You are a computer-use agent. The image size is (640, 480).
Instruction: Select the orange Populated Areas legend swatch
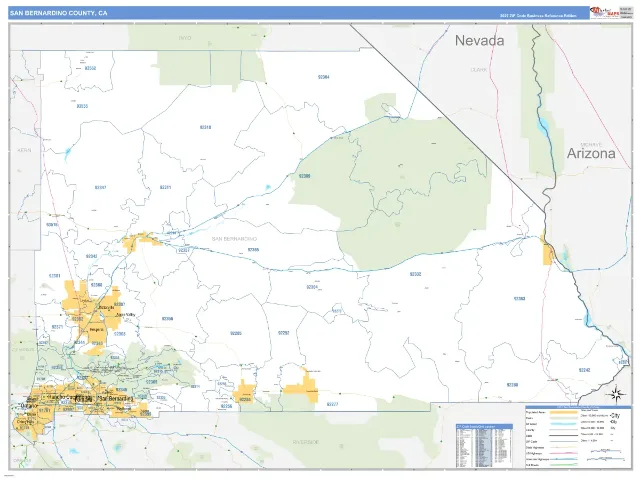[564, 412]
